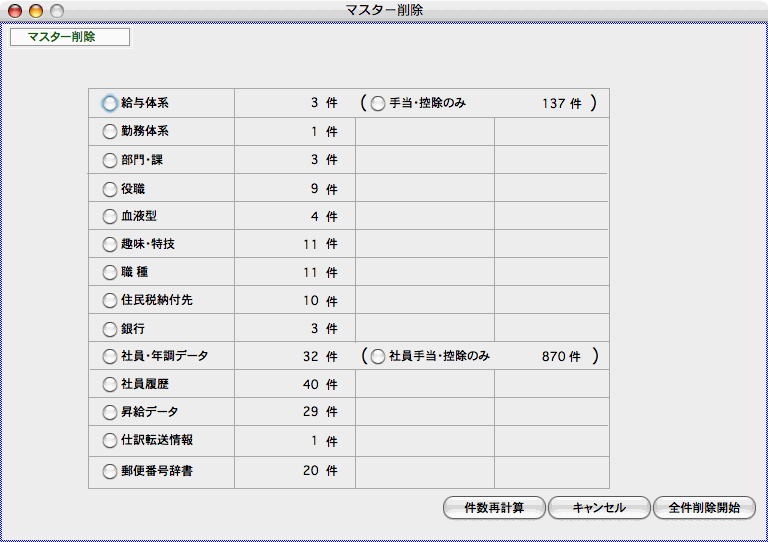Enable the 社員手当・控除のみ option
Viewport: 768px width, 542px height.
coord(378,356)
